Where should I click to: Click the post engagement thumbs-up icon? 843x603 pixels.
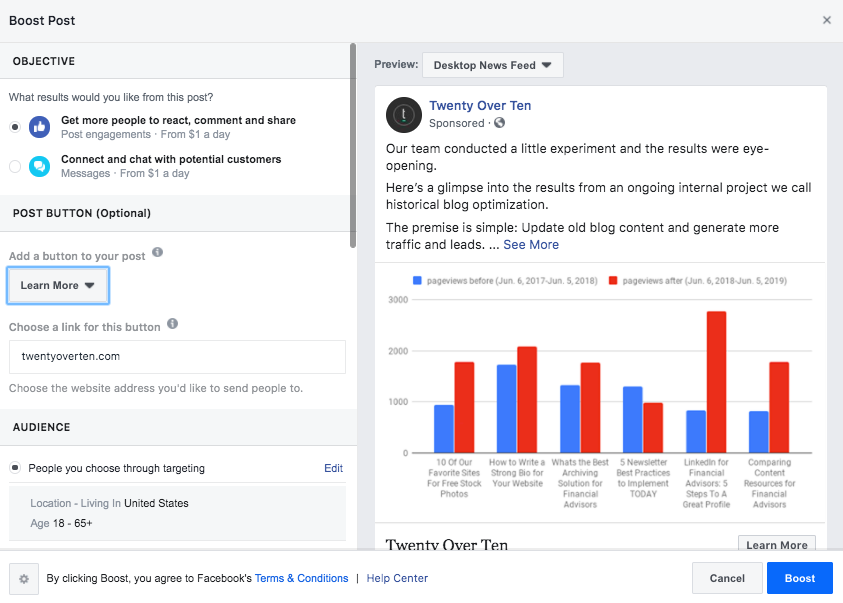[40, 127]
